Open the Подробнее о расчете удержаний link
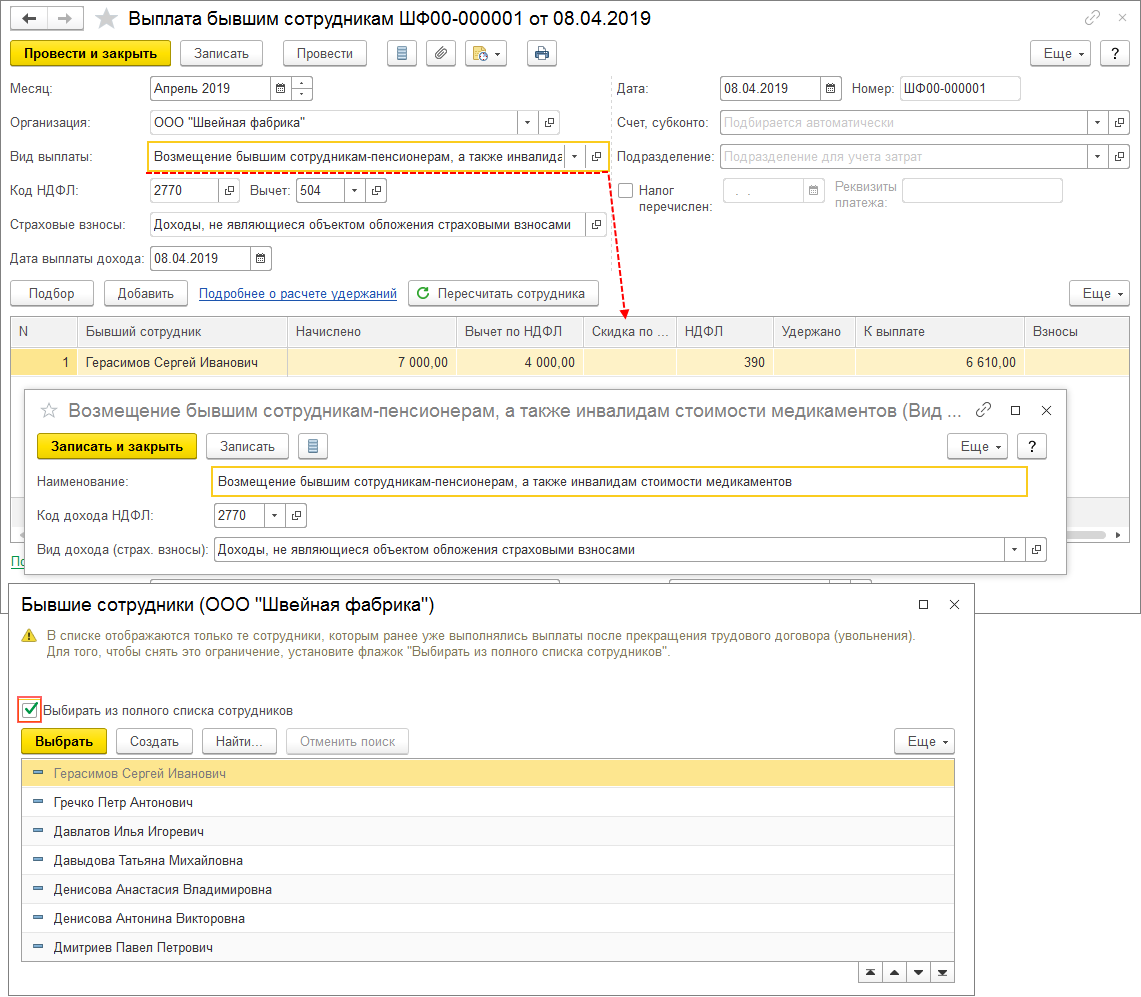 [298, 293]
